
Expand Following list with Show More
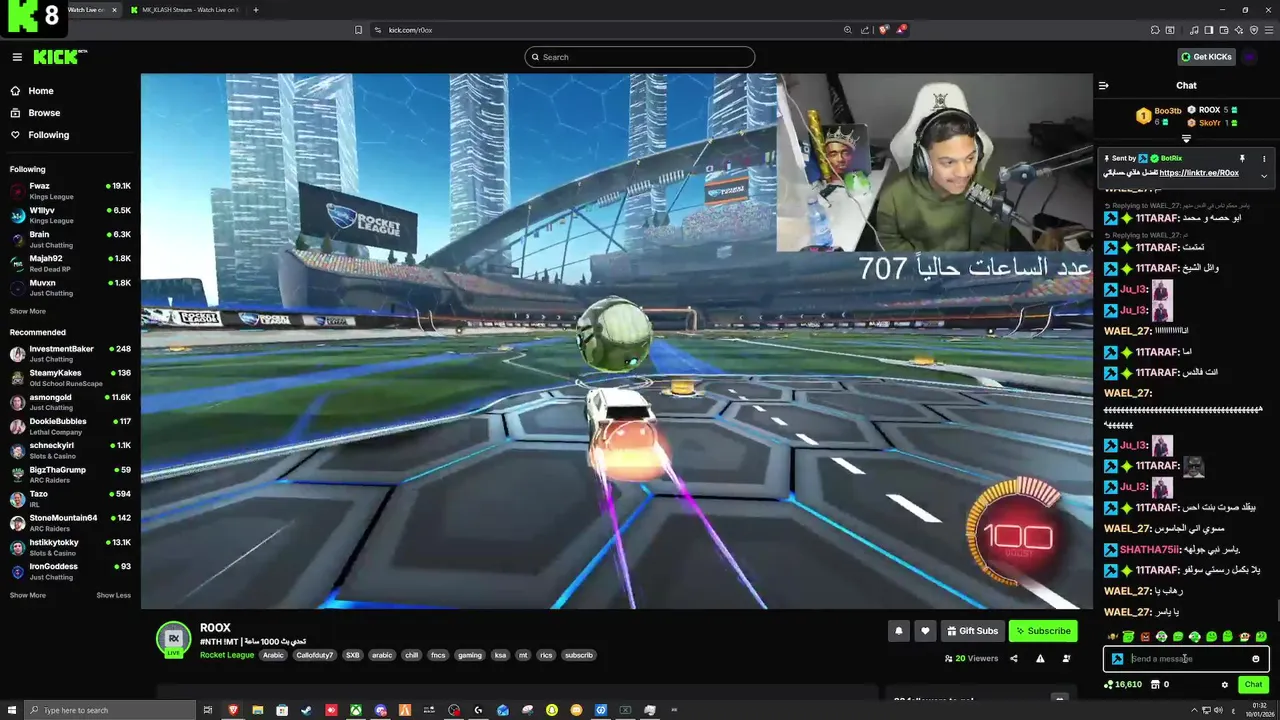pos(28,311)
